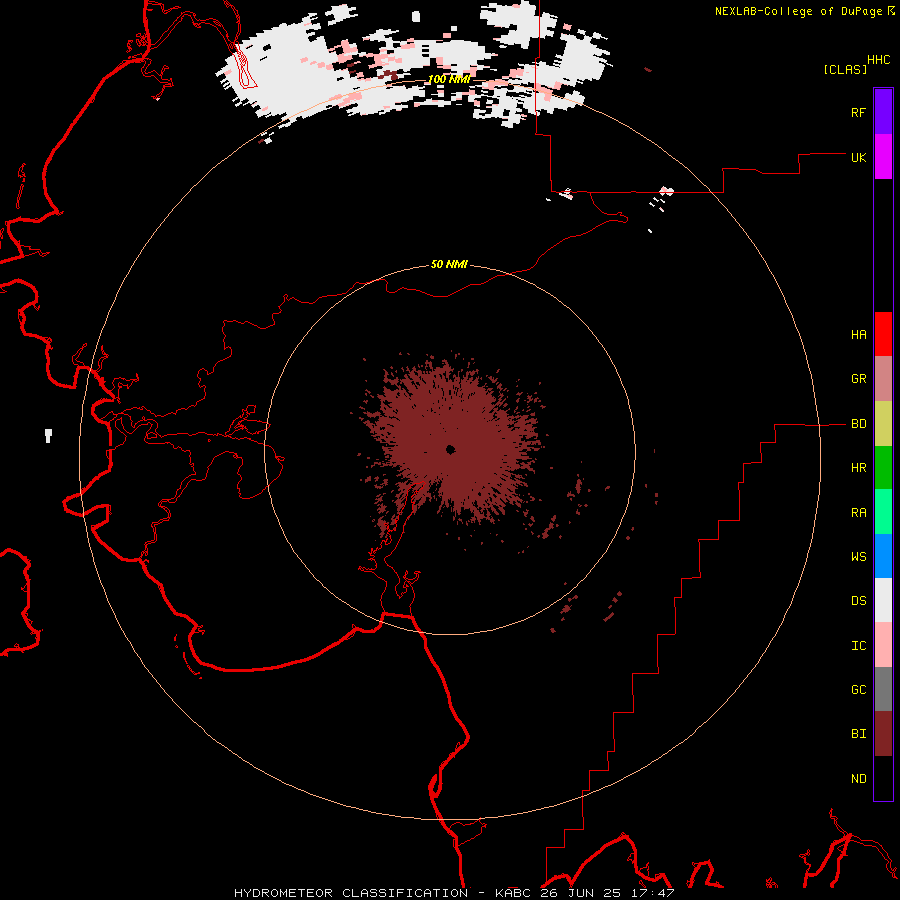The image size is (900, 900).
Task: Click the NEXLAB-College of DuPage credit text
Action: [798, 11]
